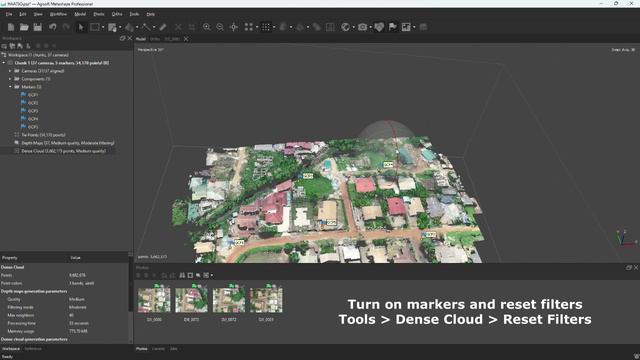Toggle show markers flag icon
The image size is (640, 360).
(x=393, y=27)
